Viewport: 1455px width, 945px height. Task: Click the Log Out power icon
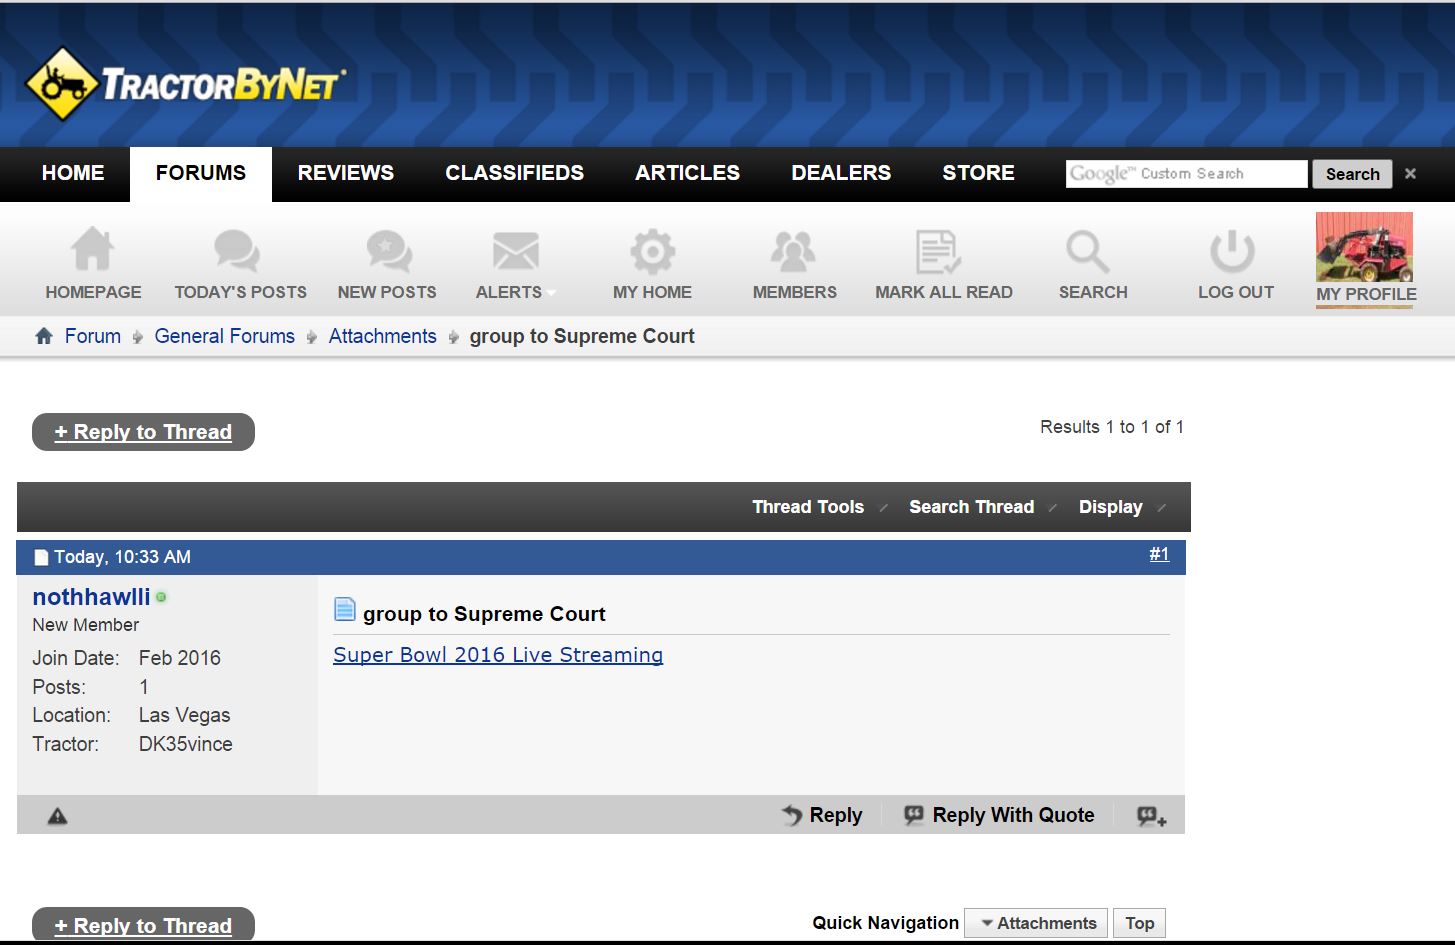(x=1232, y=250)
